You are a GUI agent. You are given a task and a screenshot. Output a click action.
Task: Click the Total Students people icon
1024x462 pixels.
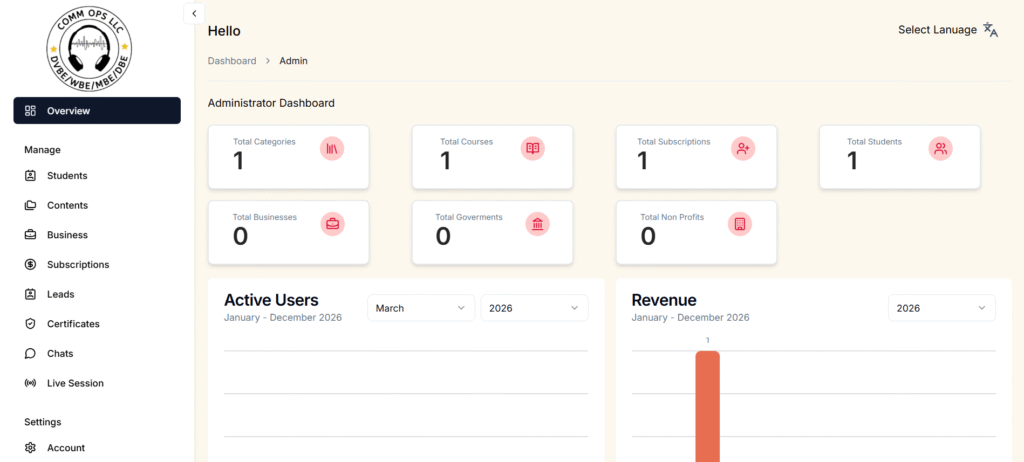point(940,149)
